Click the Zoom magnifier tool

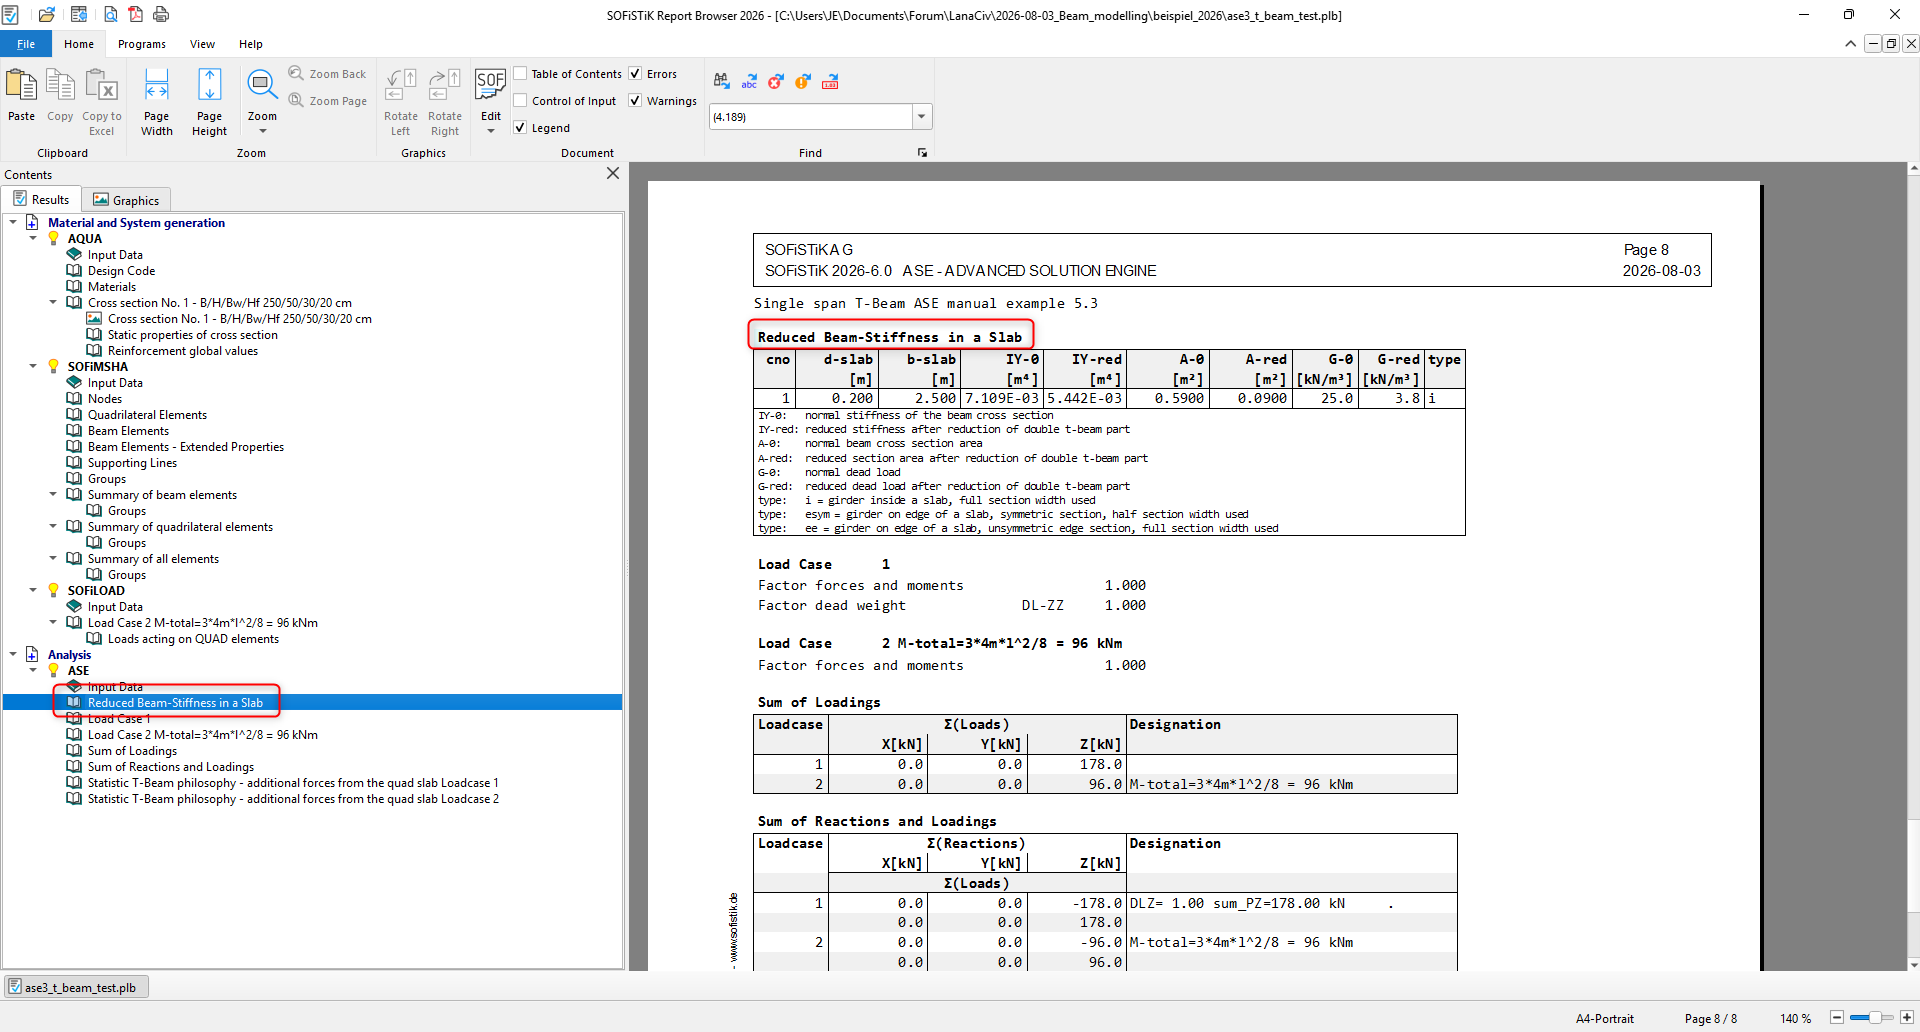[262, 87]
